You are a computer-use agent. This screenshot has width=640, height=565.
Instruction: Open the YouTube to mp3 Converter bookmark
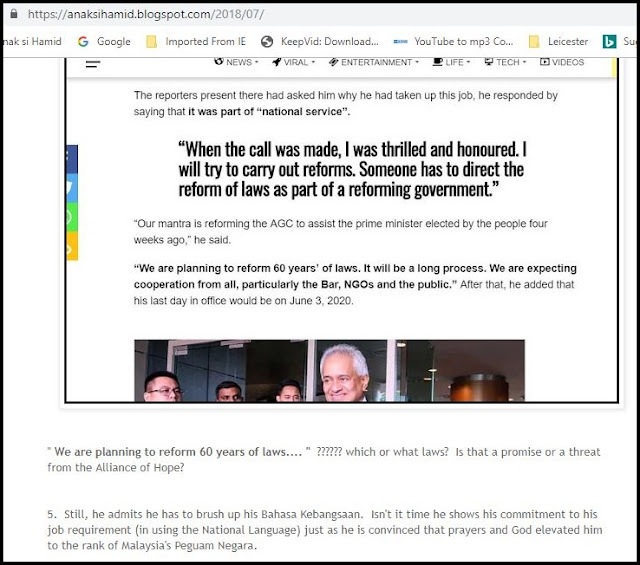(x=453, y=42)
